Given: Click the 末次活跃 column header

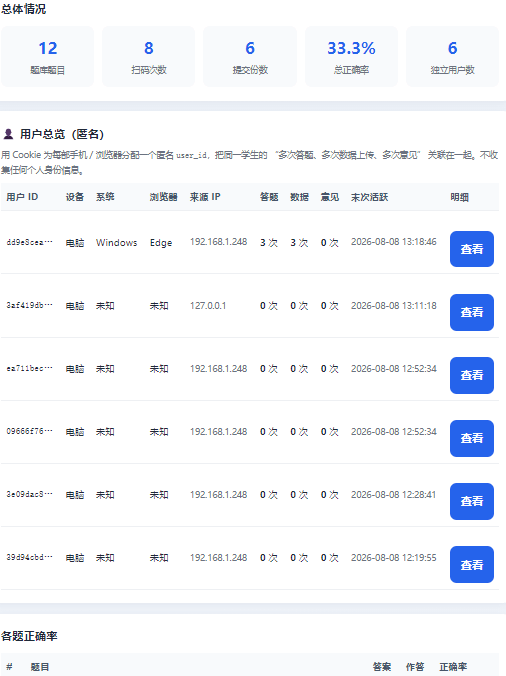Looking at the screenshot, I should pyautogui.click(x=369, y=197).
